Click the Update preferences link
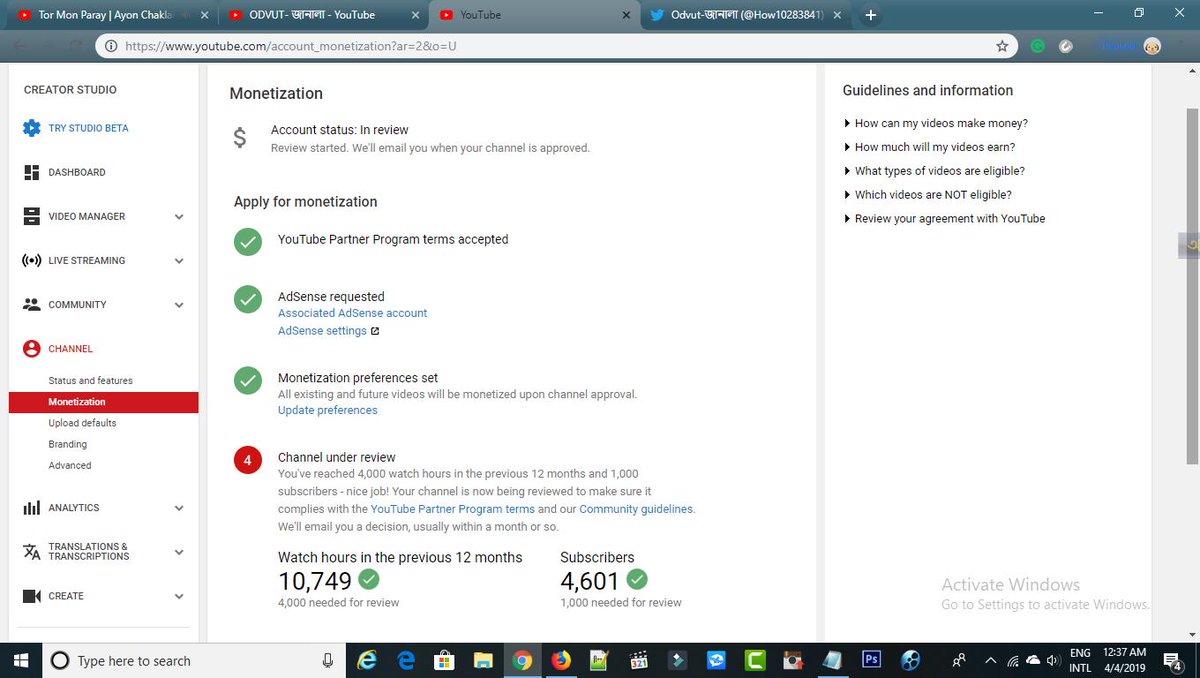Image resolution: width=1200 pixels, height=678 pixels. (327, 410)
